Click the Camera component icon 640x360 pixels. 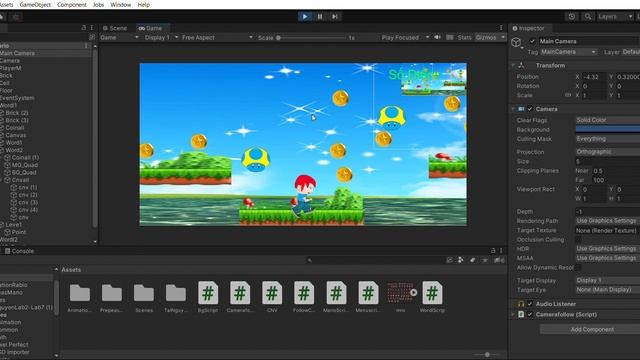pos(521,109)
